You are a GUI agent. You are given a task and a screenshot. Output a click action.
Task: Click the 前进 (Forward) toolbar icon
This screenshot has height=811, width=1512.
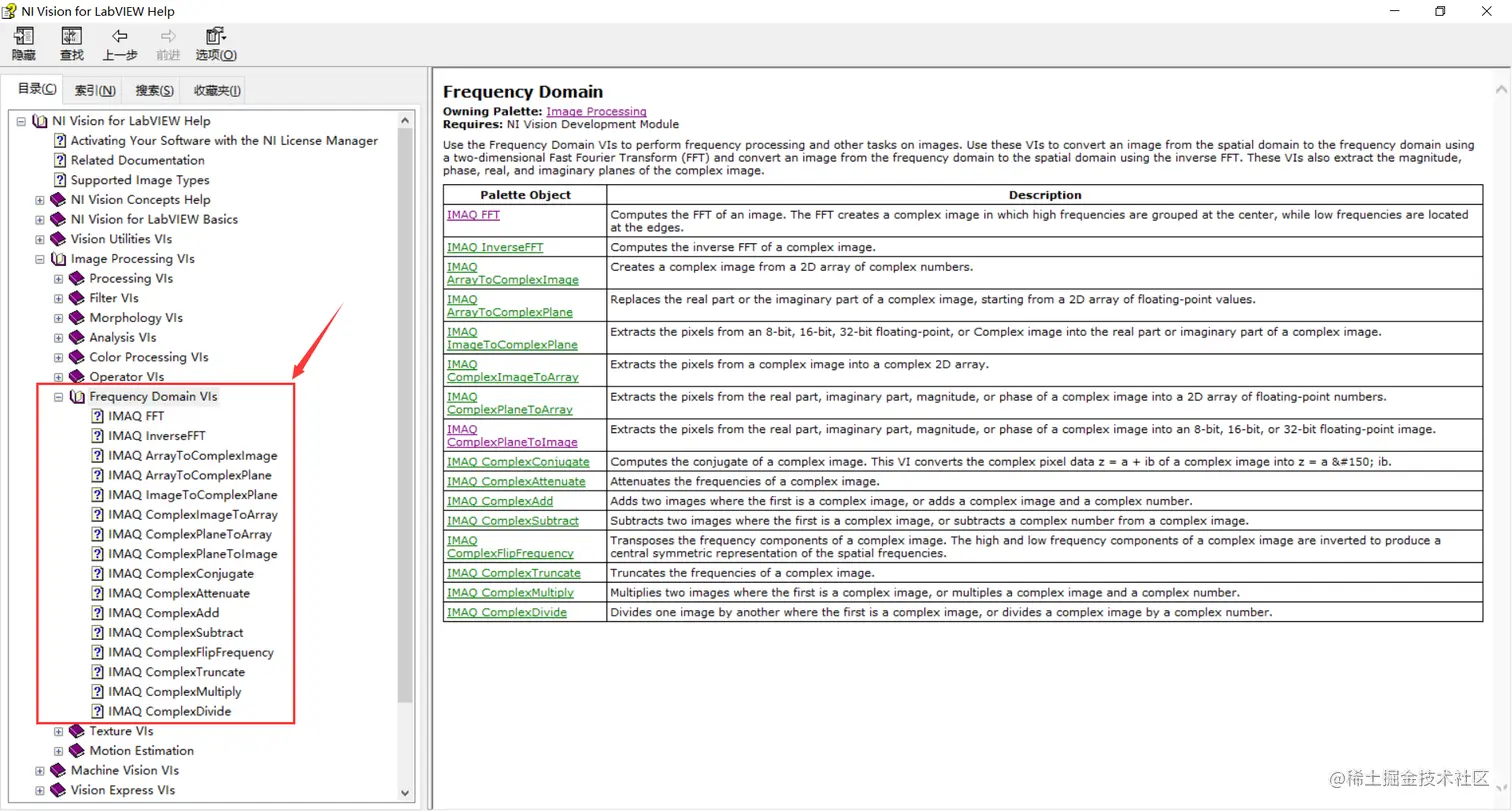(168, 37)
